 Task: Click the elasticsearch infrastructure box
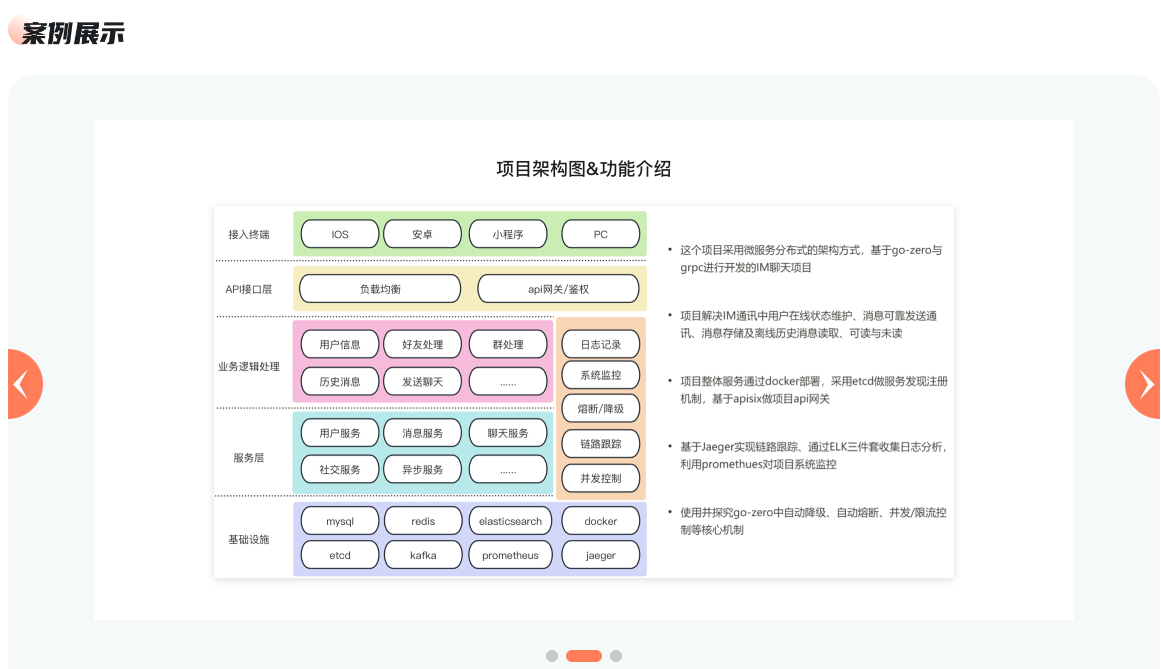coord(510,521)
